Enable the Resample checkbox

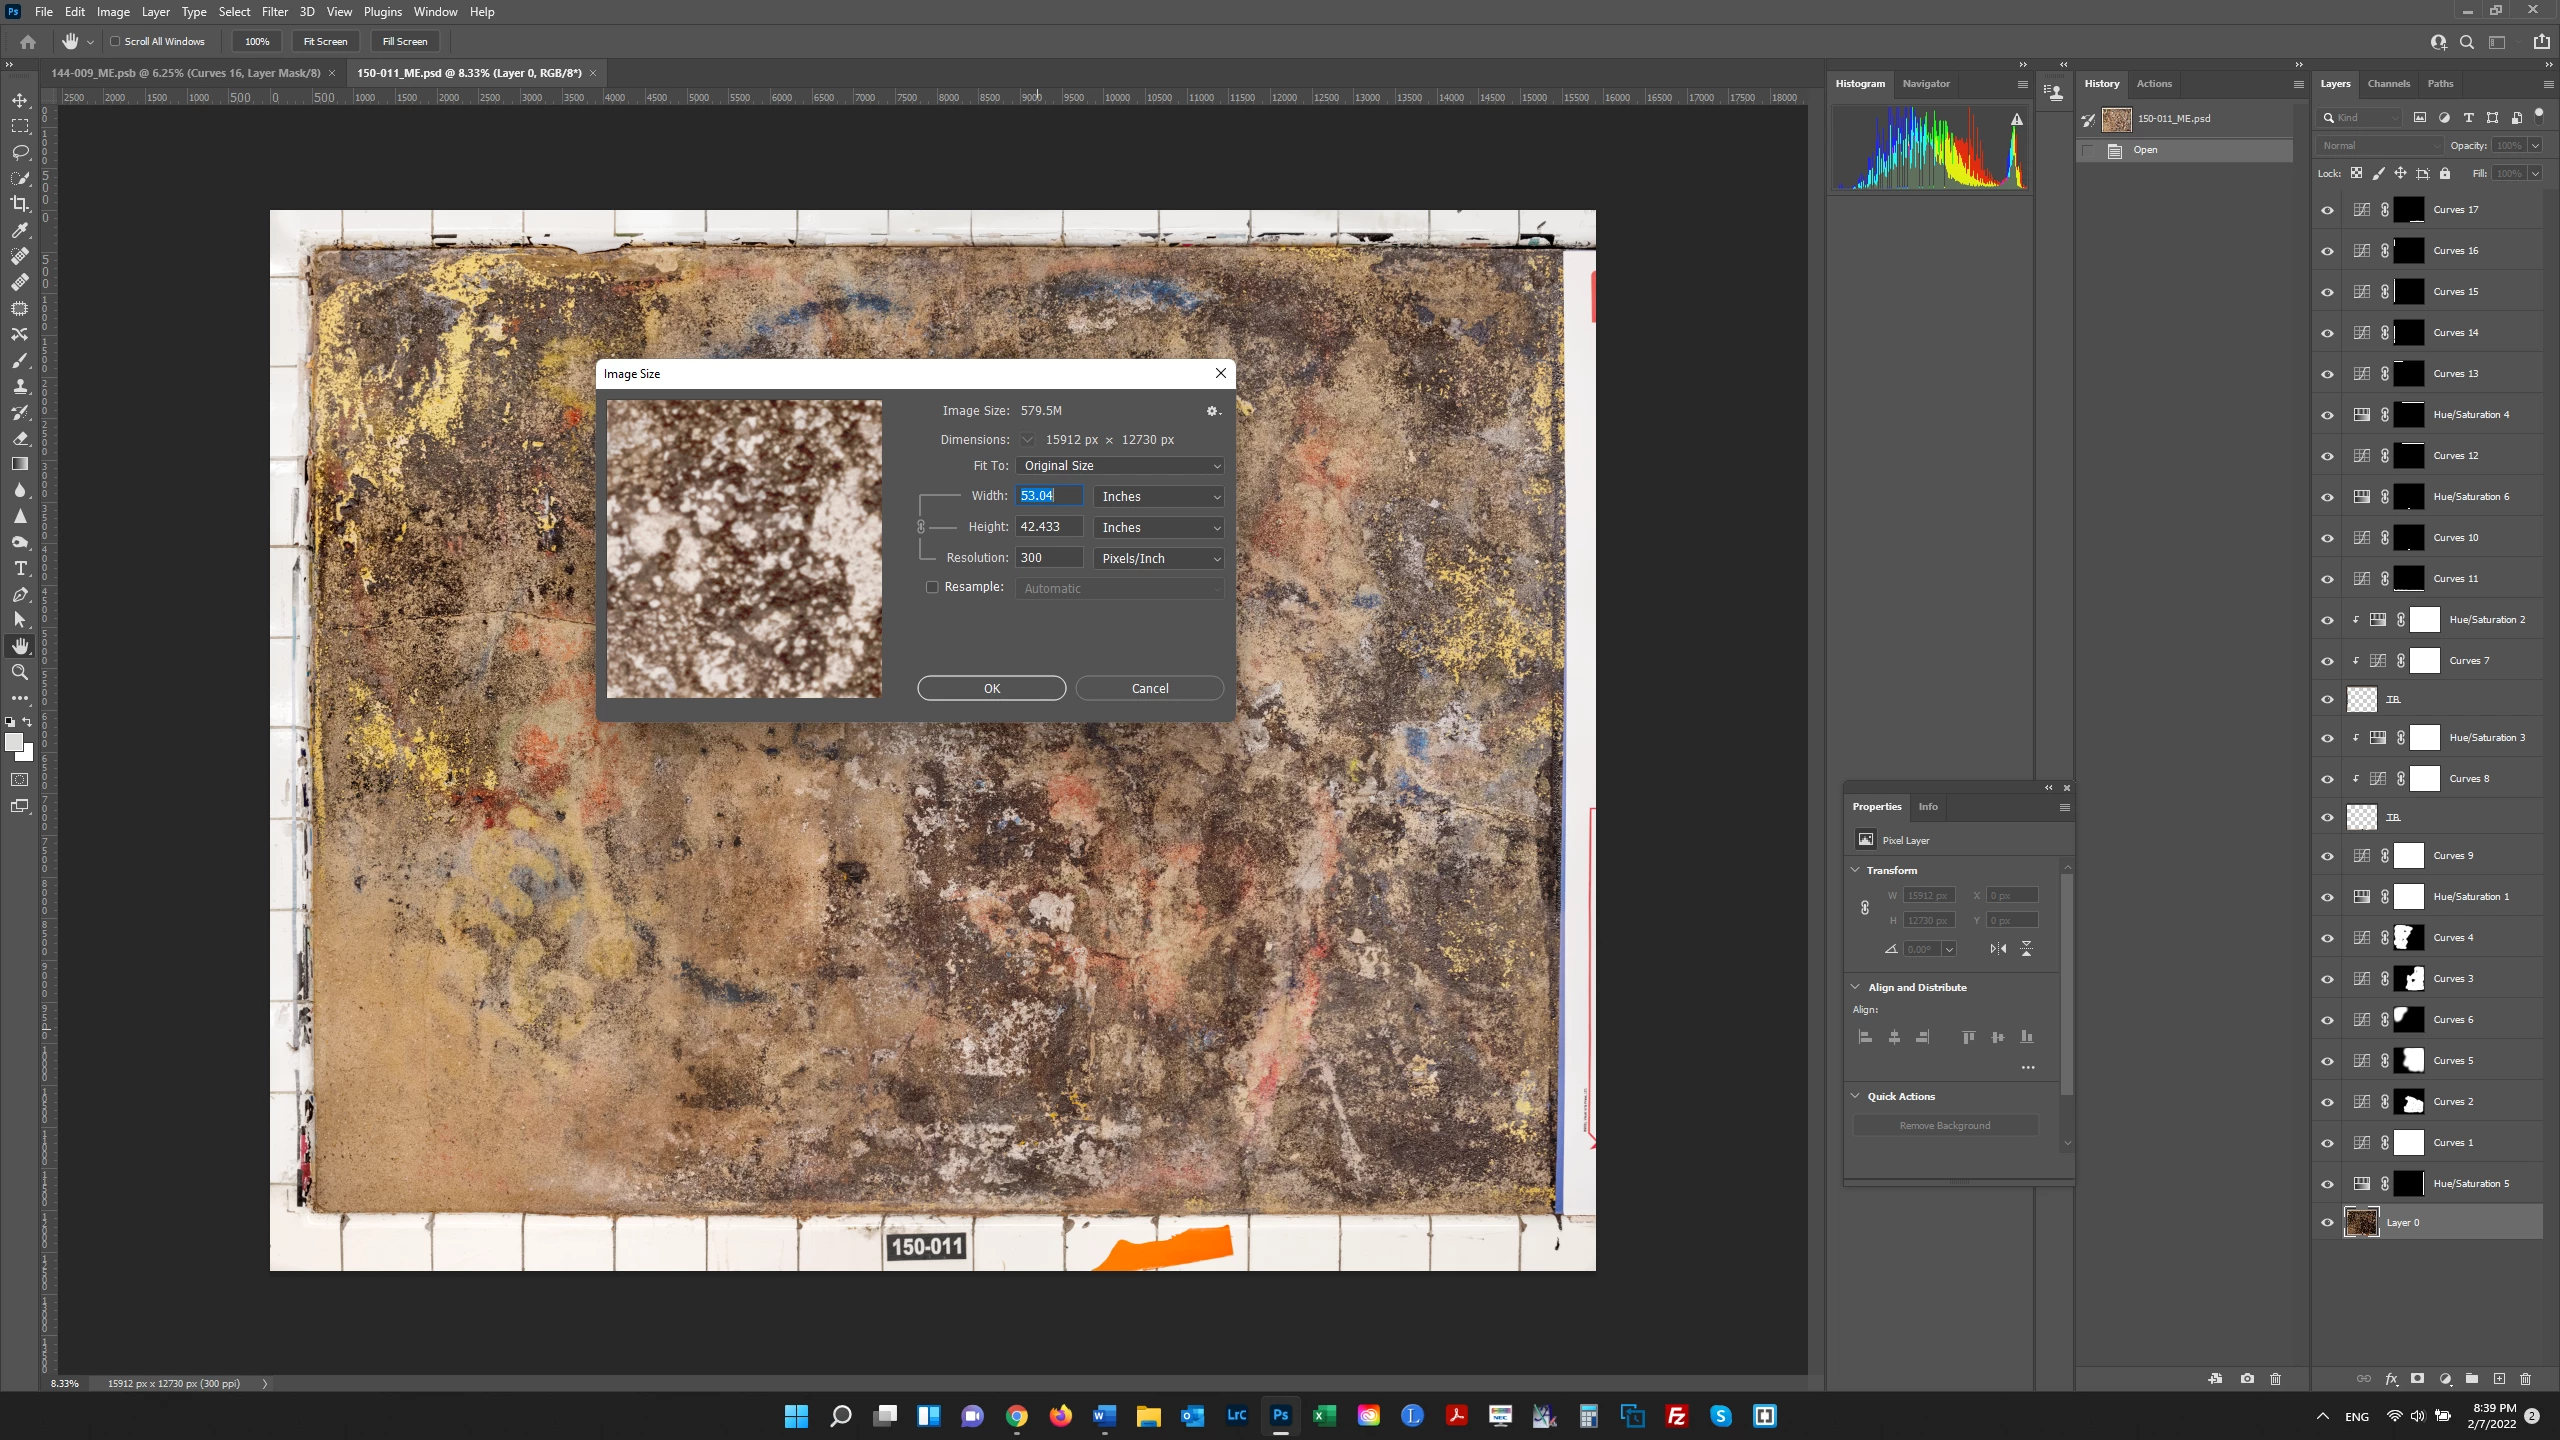(932, 588)
